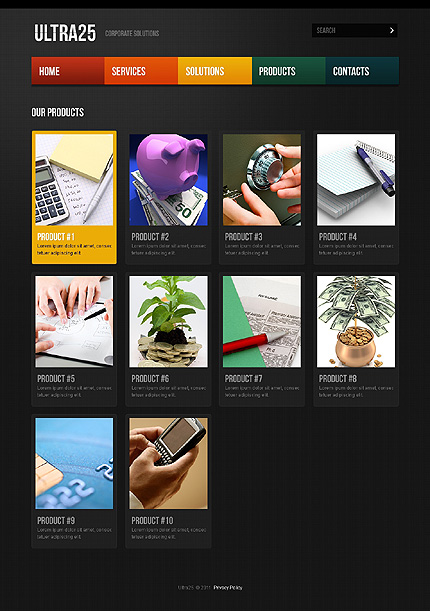
Task: Select the Products menu item
Action: click(289, 71)
